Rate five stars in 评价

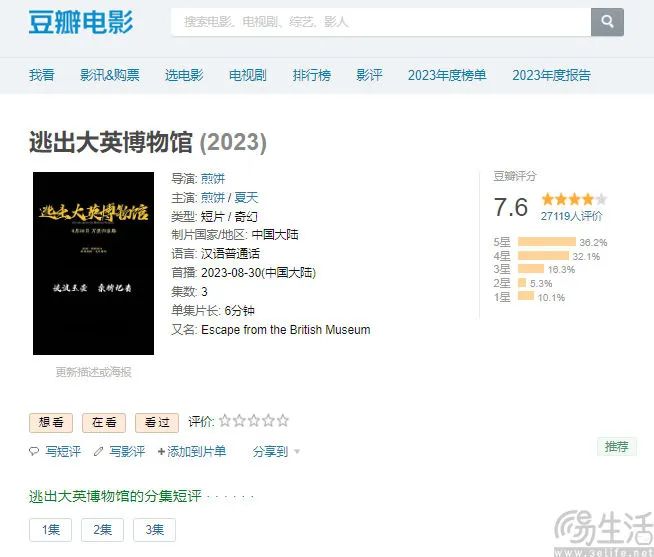283,421
